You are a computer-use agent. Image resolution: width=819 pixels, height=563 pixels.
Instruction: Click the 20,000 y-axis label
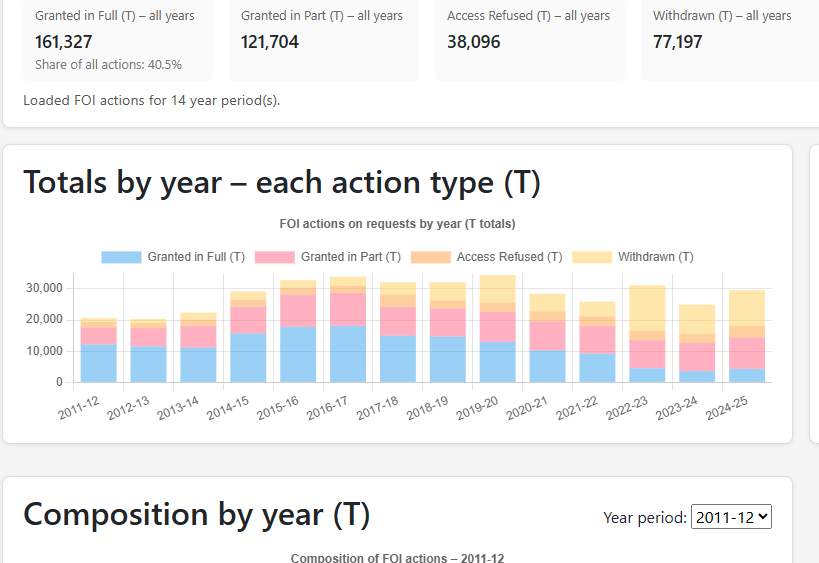[x=44, y=320]
